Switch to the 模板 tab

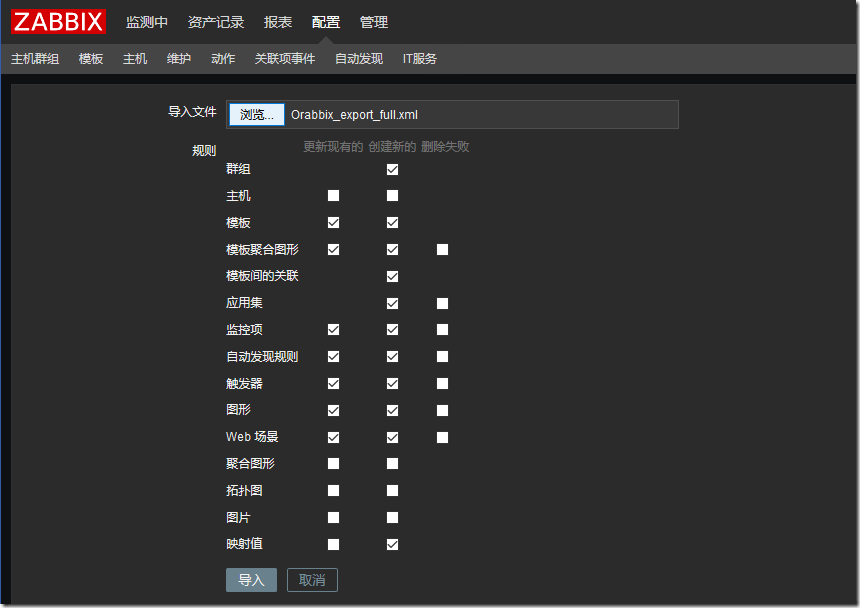tap(90, 58)
